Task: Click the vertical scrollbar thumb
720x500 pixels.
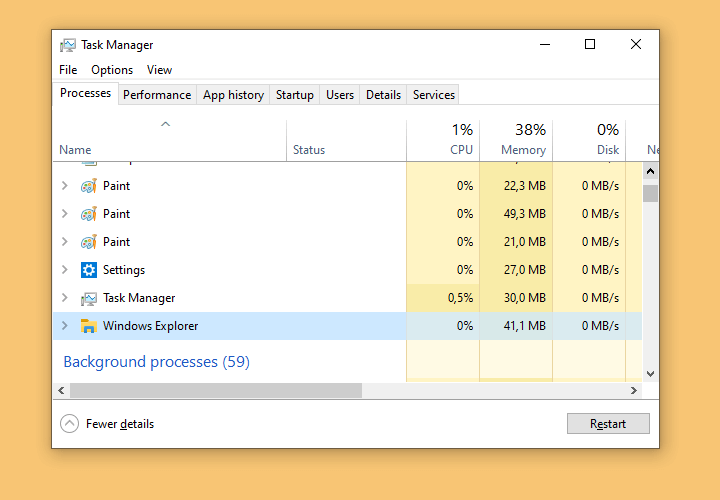Action: click(650, 193)
